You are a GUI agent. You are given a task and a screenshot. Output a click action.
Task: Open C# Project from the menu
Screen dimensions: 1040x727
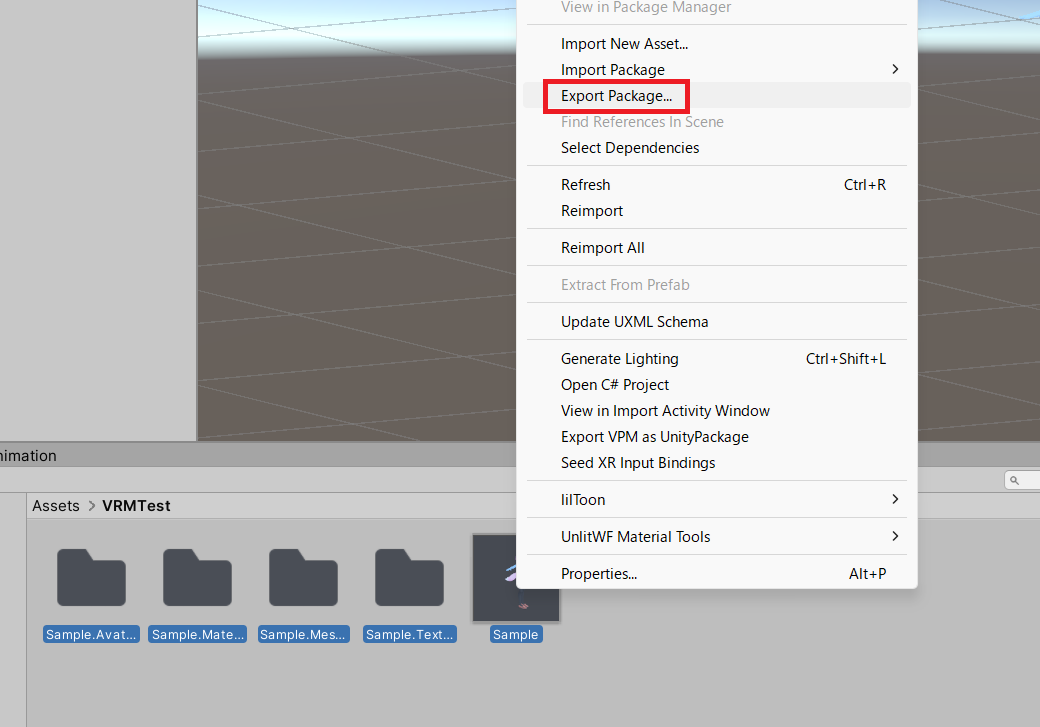(x=615, y=385)
